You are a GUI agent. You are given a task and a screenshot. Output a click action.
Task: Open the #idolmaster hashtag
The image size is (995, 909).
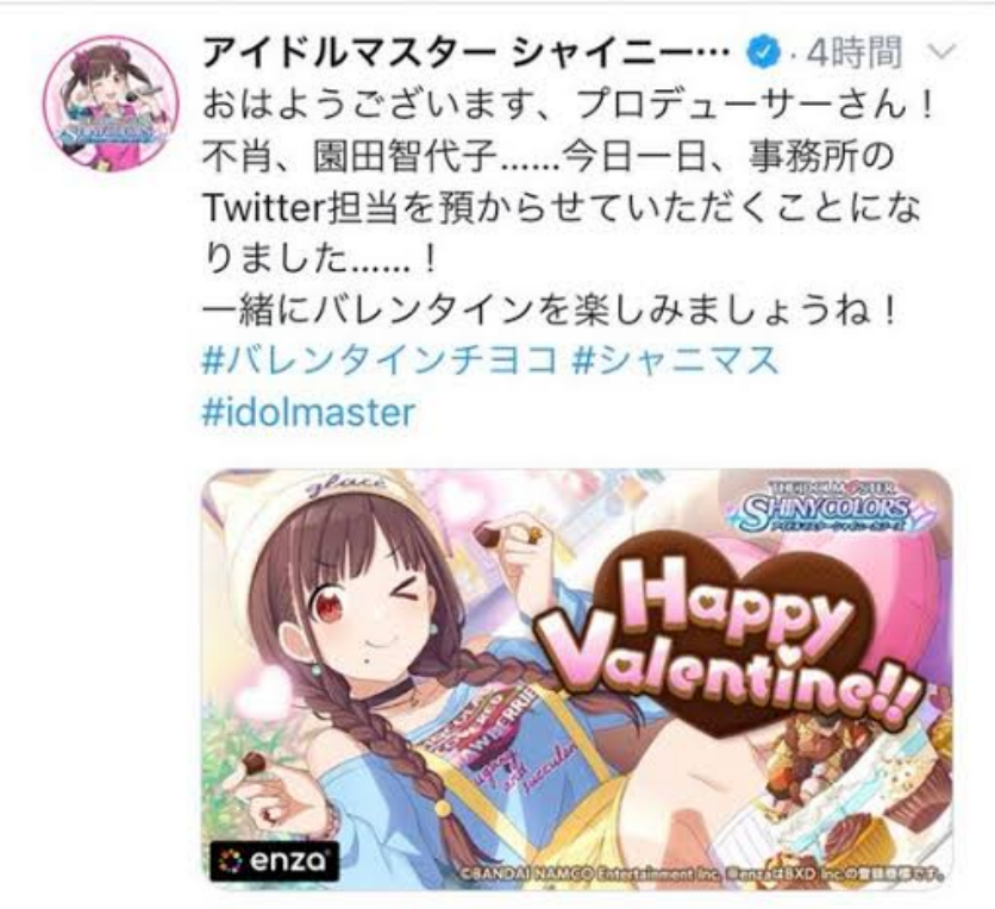pos(308,412)
